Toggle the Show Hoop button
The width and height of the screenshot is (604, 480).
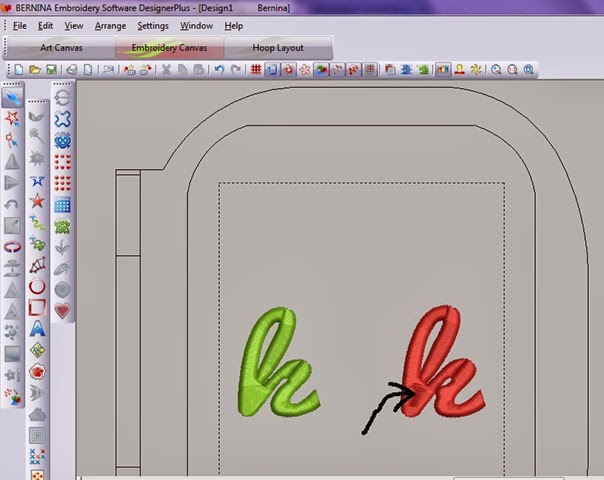[272, 70]
